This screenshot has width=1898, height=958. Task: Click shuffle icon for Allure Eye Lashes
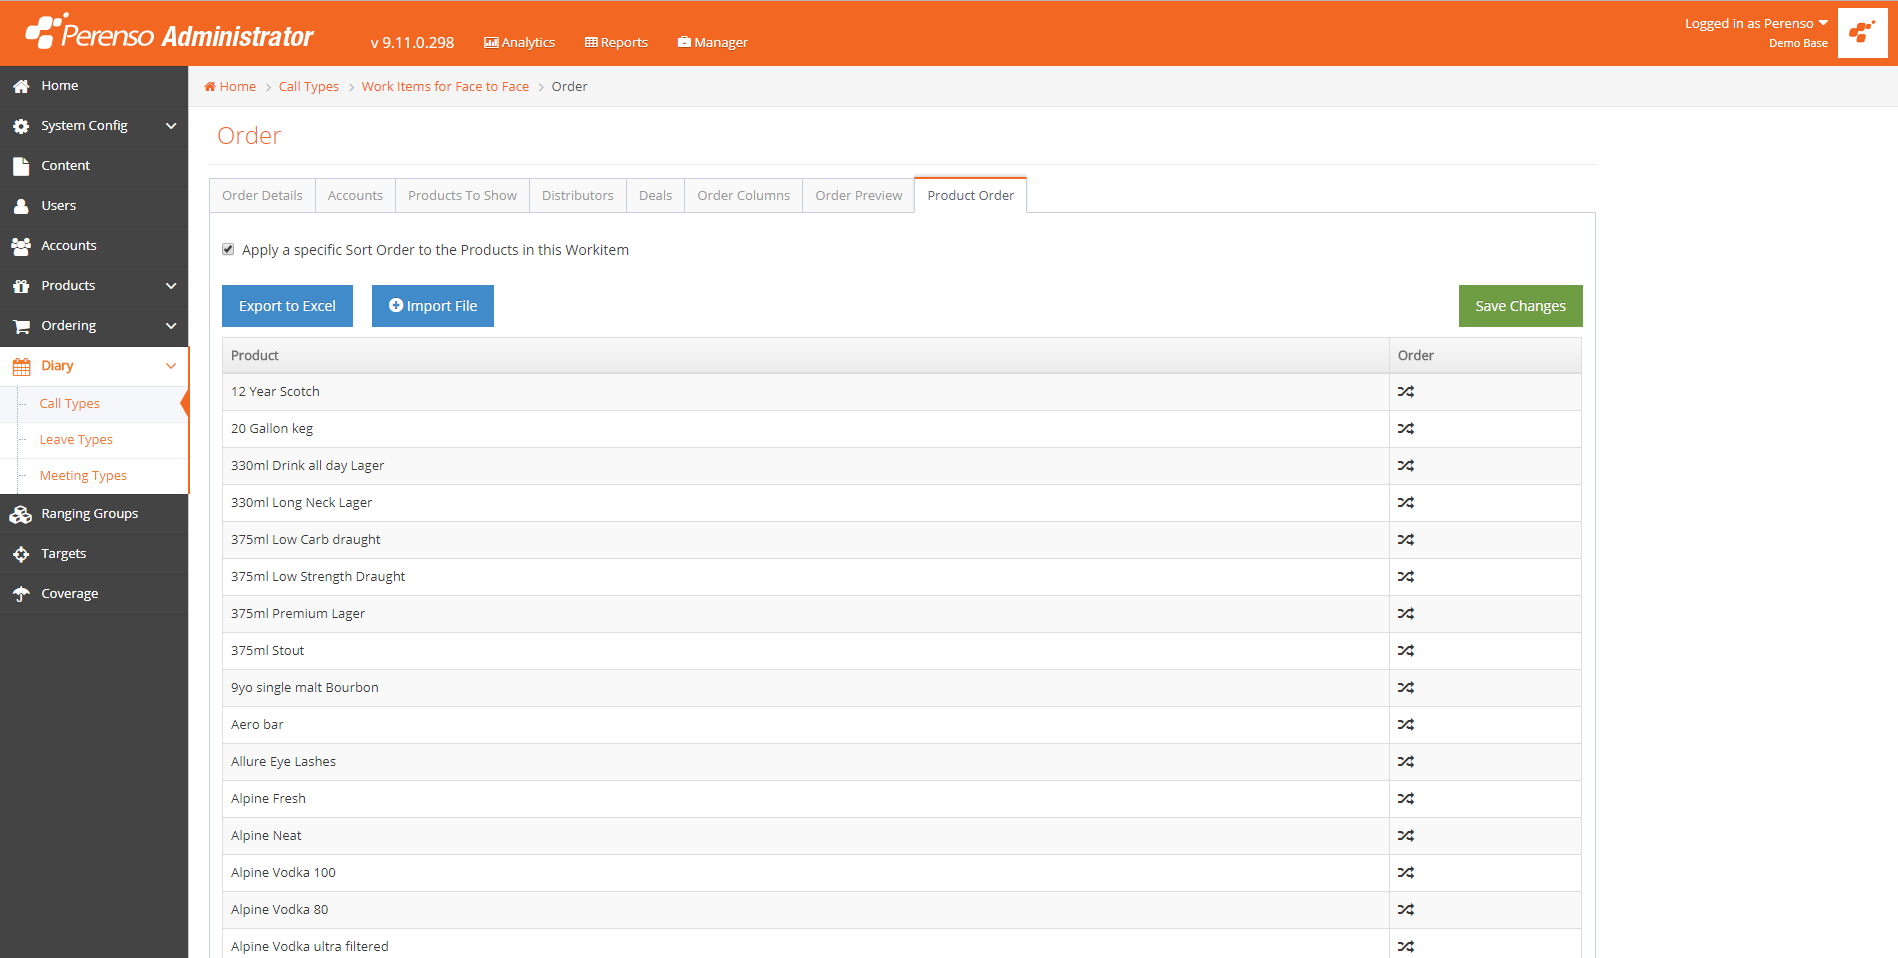[x=1406, y=762]
